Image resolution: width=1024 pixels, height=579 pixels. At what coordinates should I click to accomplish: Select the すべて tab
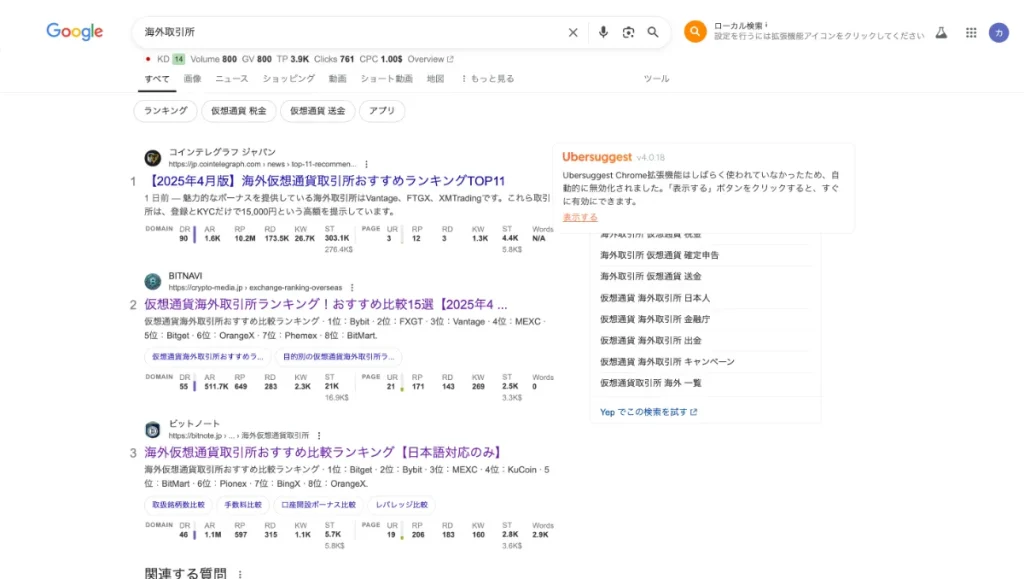[157, 78]
